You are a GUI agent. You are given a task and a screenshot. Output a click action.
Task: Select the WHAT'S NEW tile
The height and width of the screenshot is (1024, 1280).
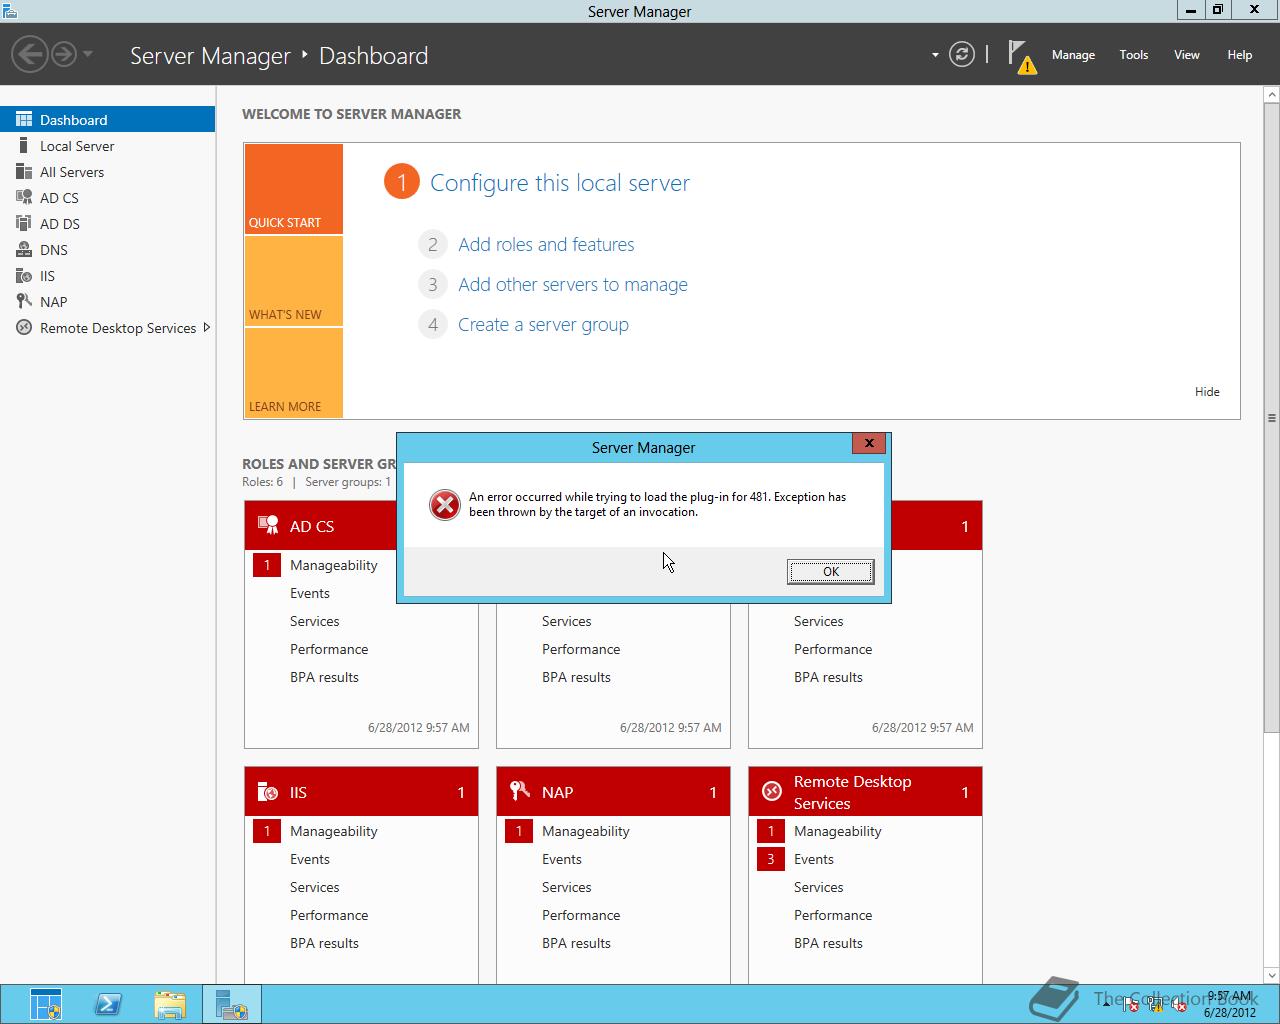(293, 281)
